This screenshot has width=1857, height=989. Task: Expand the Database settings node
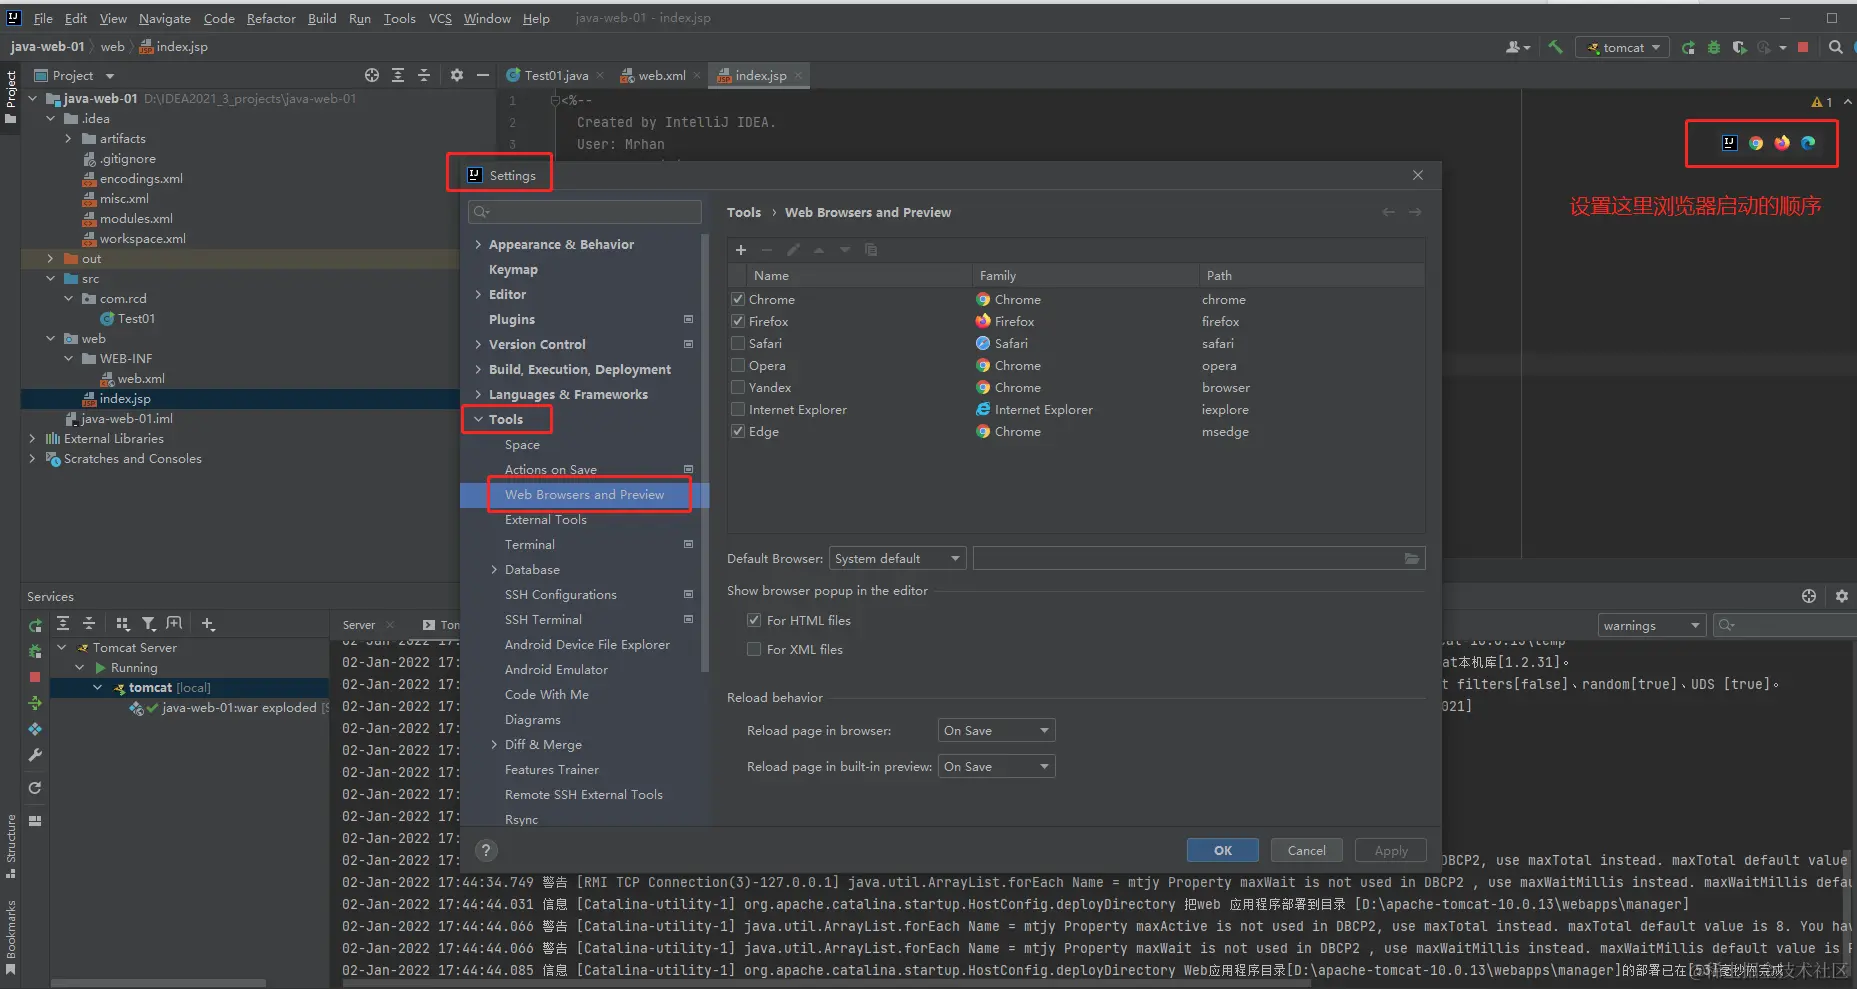494,570
